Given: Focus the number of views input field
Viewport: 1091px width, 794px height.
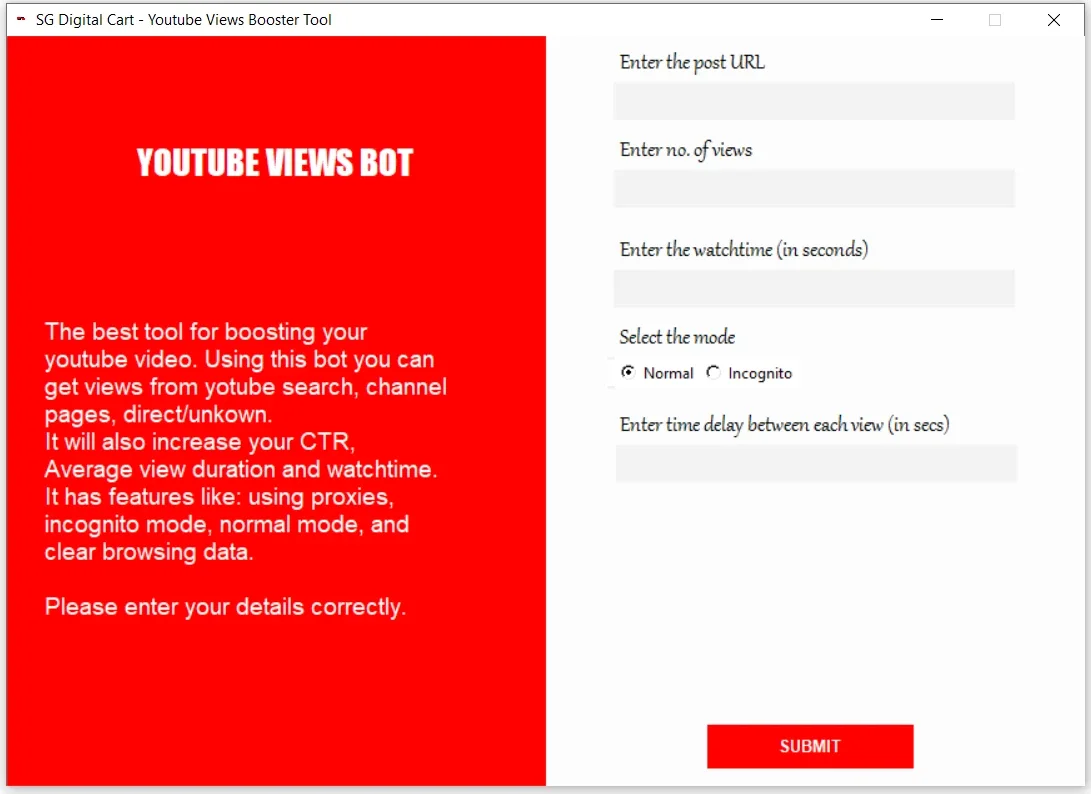Looking at the screenshot, I should pos(813,188).
